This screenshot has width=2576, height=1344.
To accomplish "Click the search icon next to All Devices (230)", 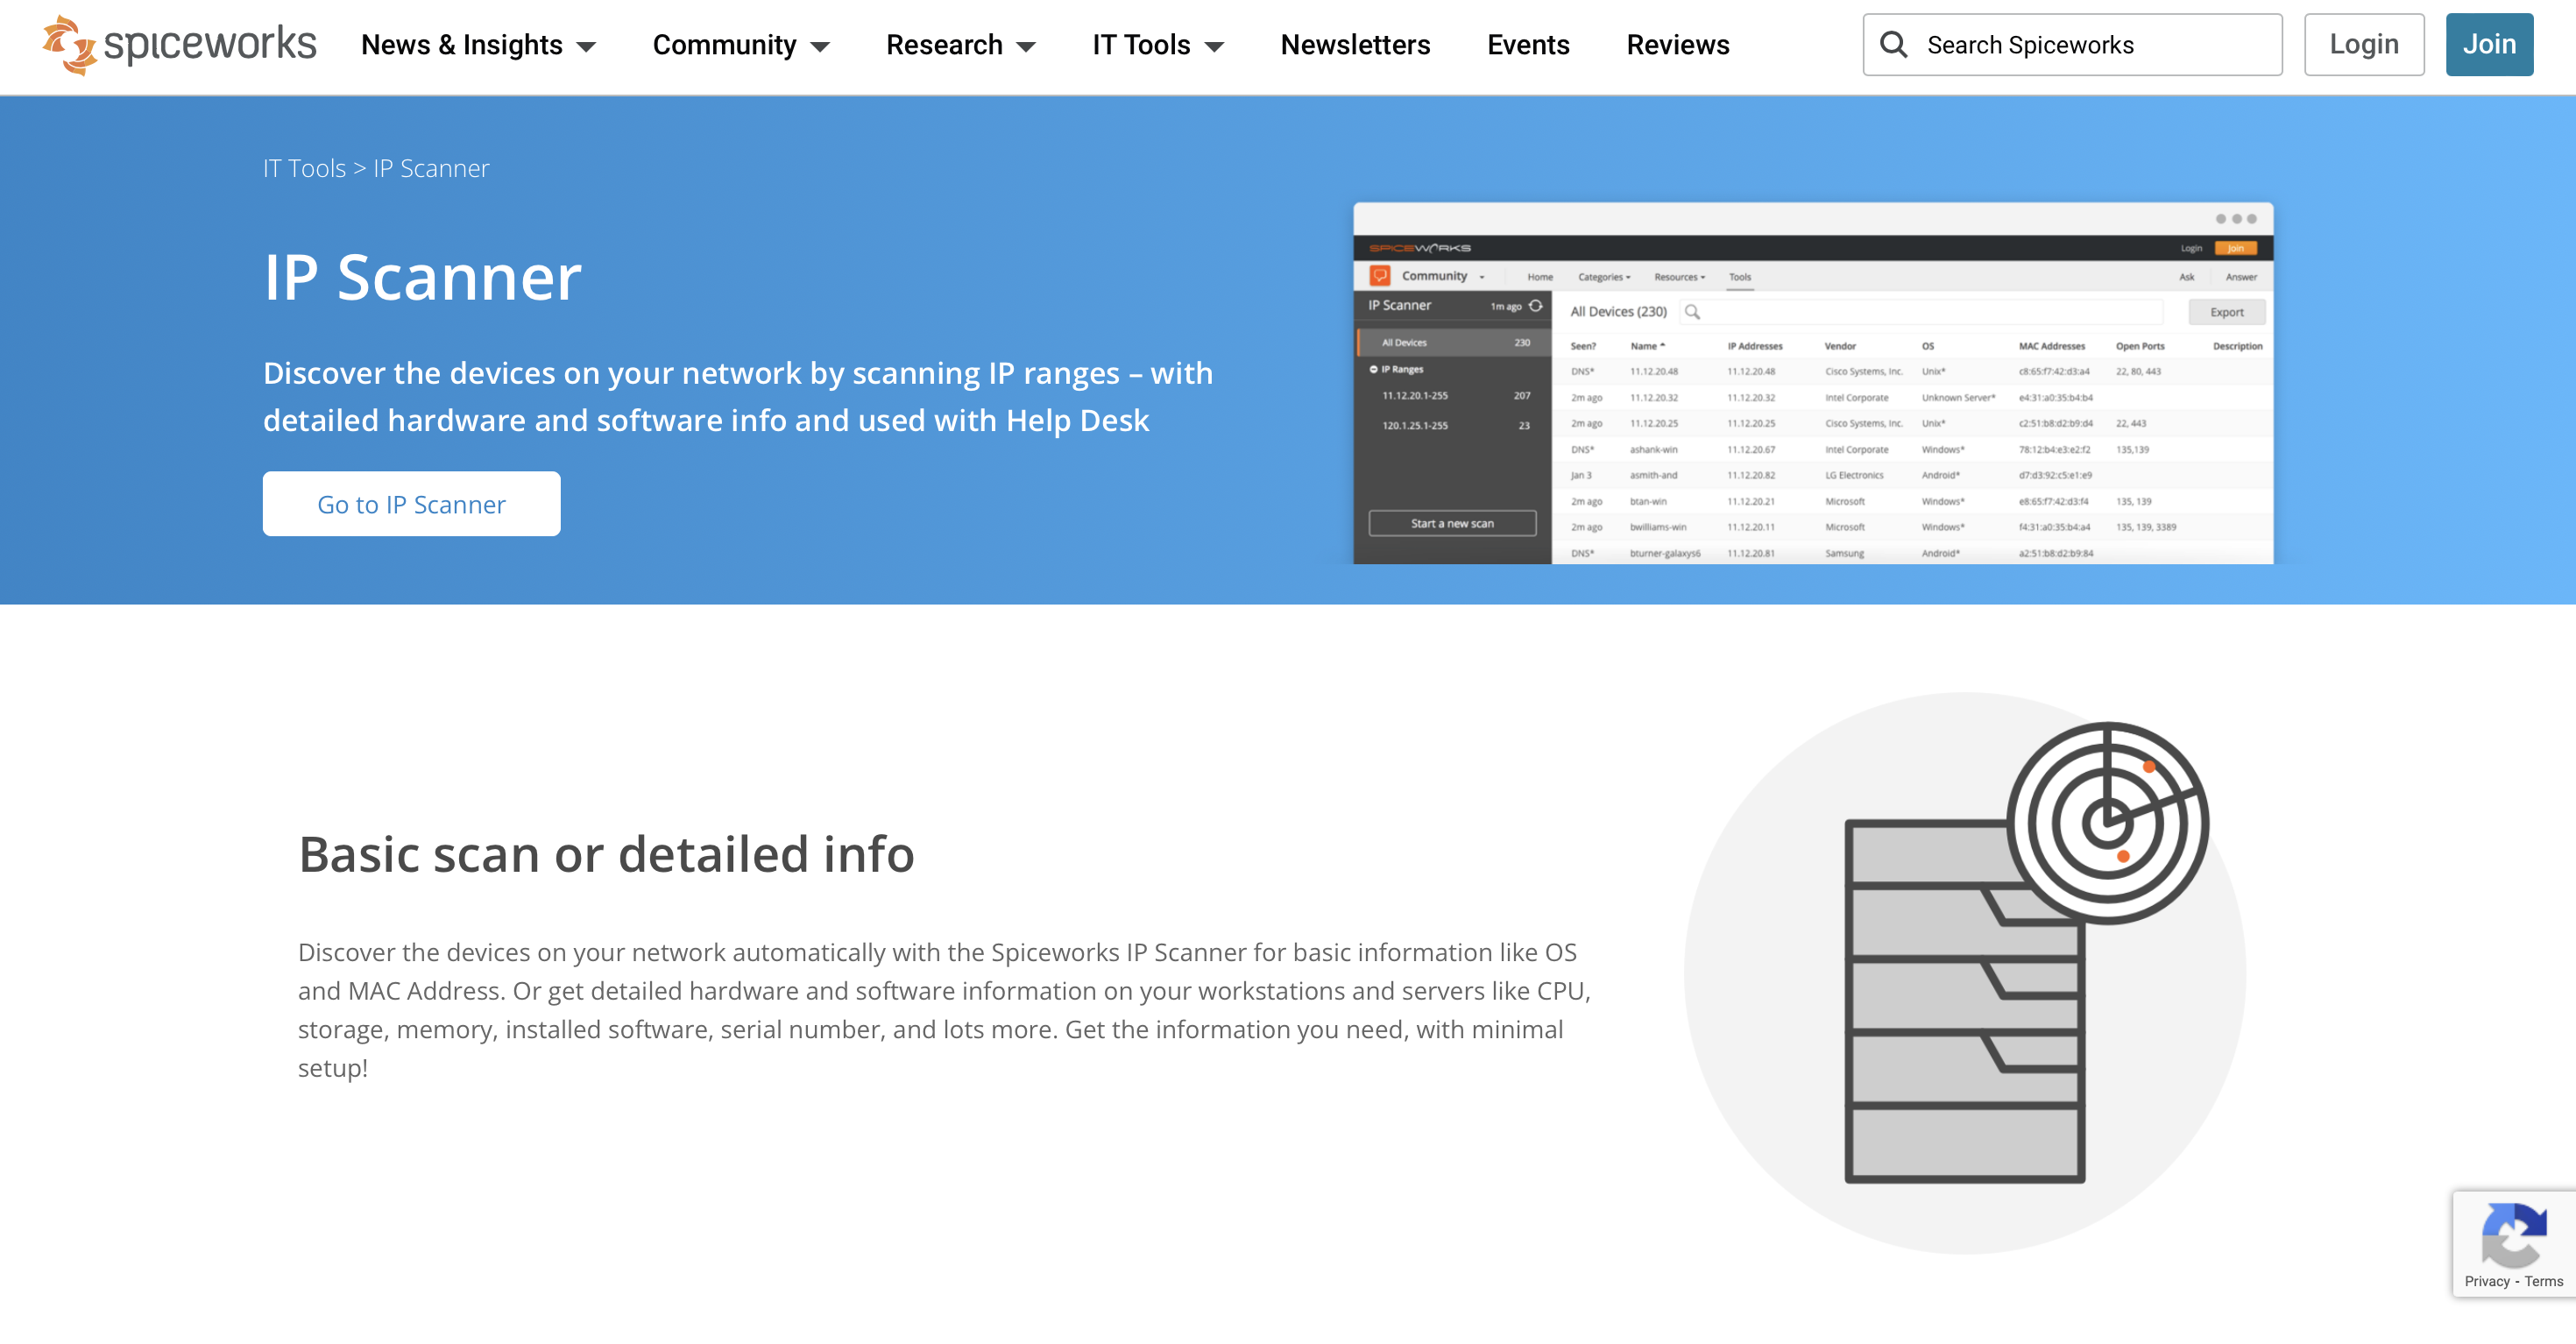I will point(1694,312).
